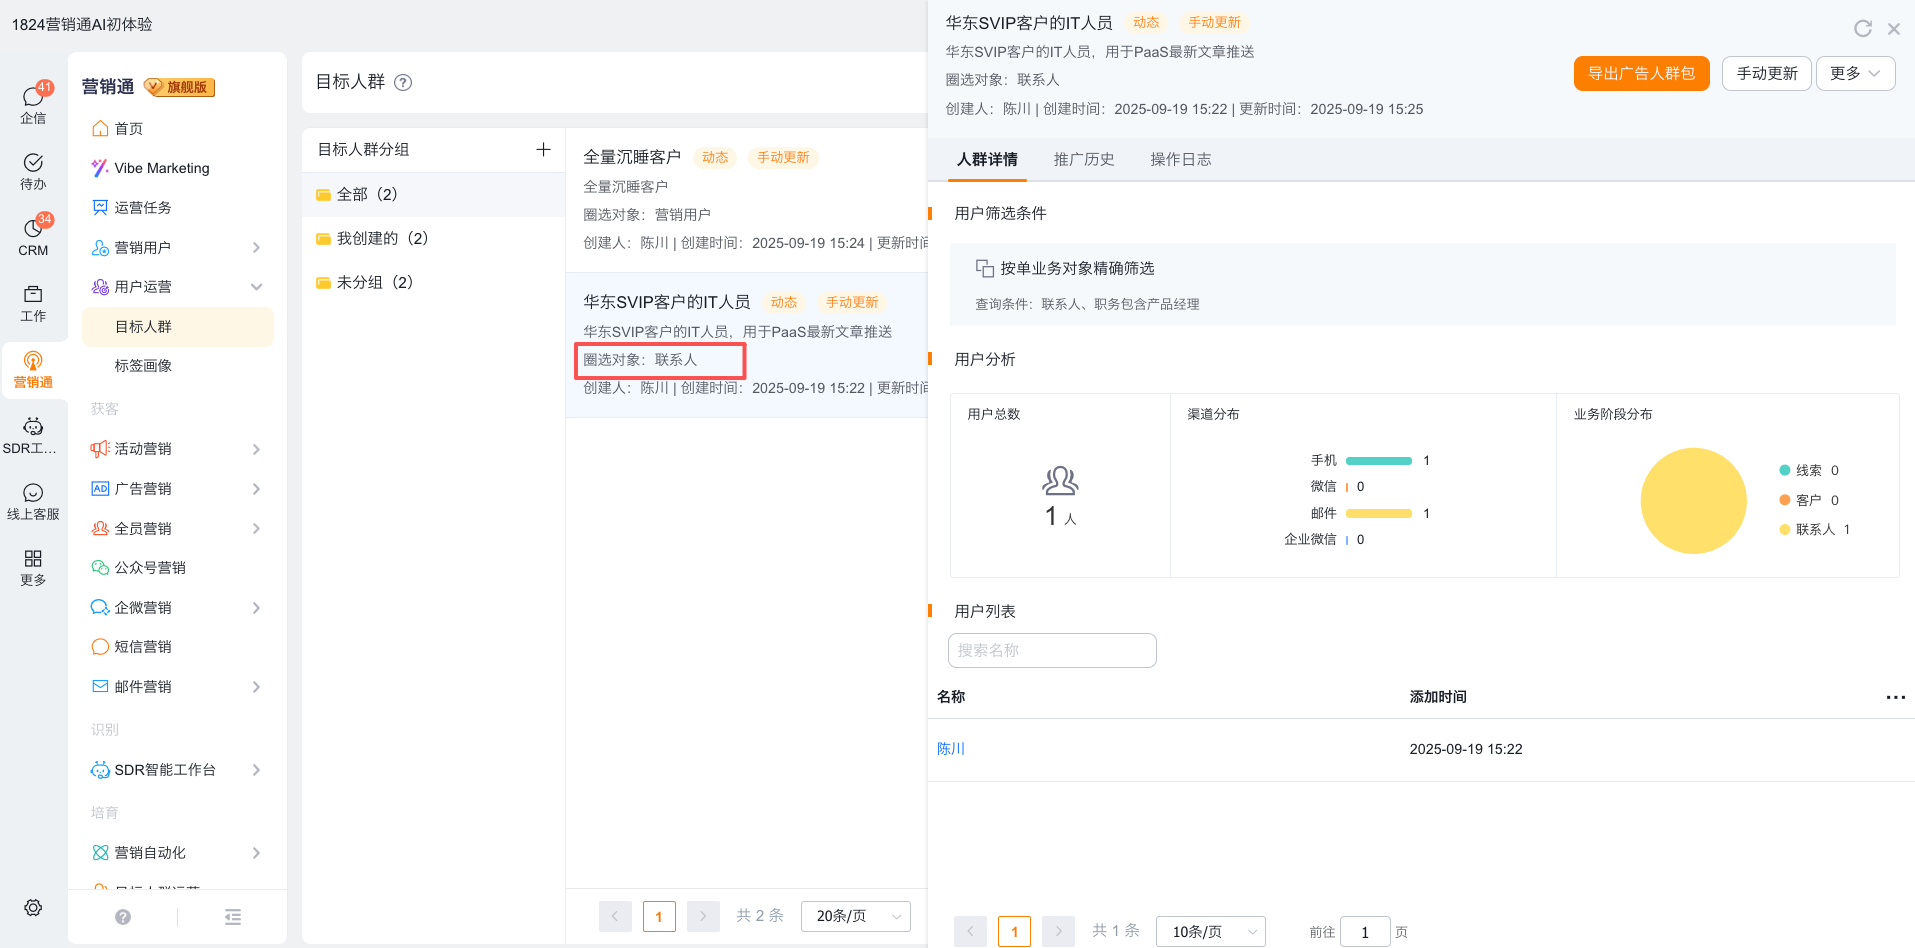This screenshot has height=948, width=1915.
Task: Click the help question mark beside 目标人群
Action: point(403,83)
